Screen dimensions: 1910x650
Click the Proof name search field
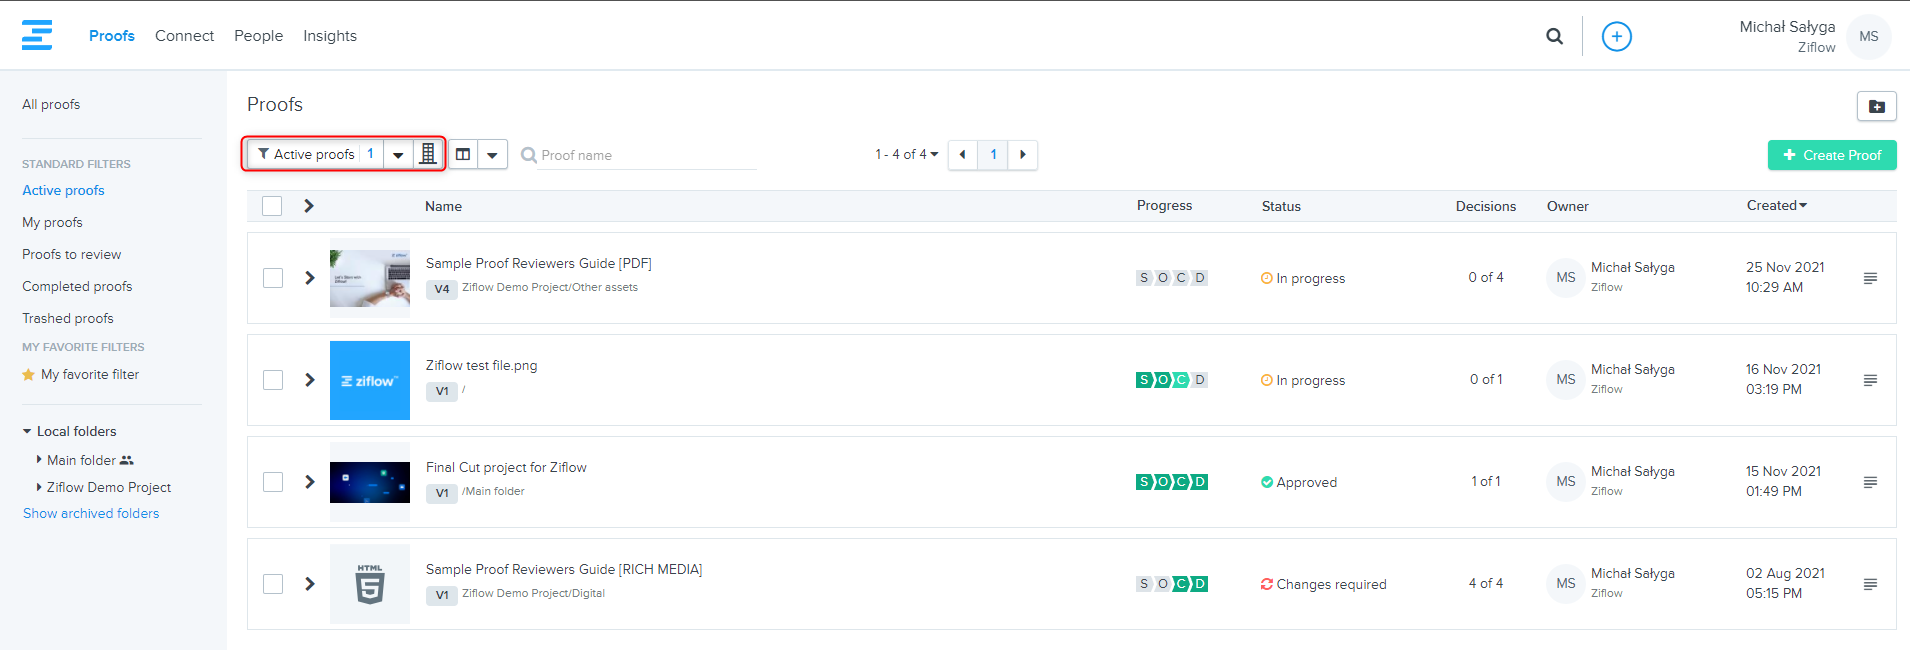[645, 155]
